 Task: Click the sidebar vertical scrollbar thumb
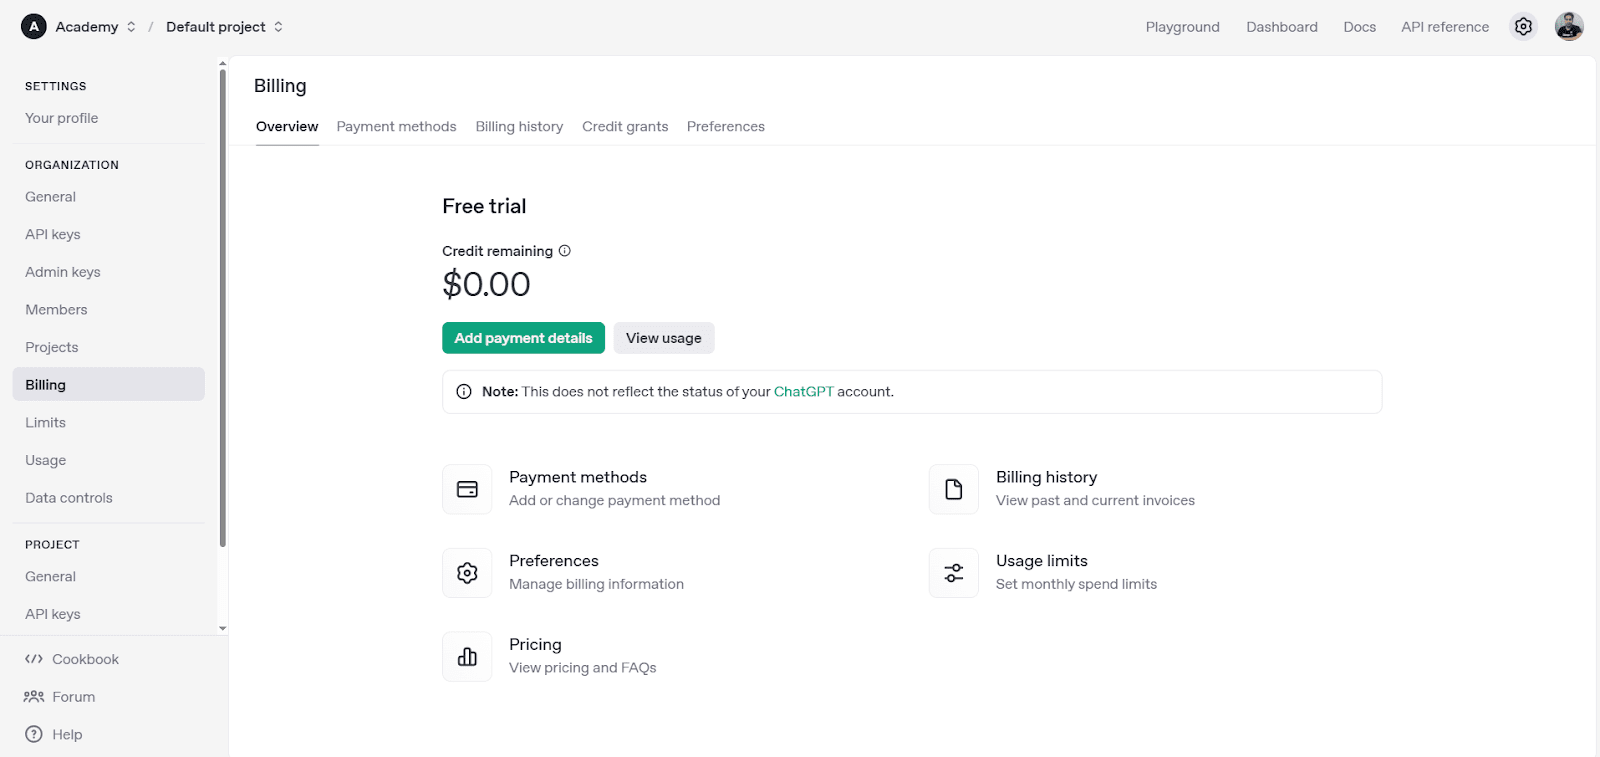[222, 308]
